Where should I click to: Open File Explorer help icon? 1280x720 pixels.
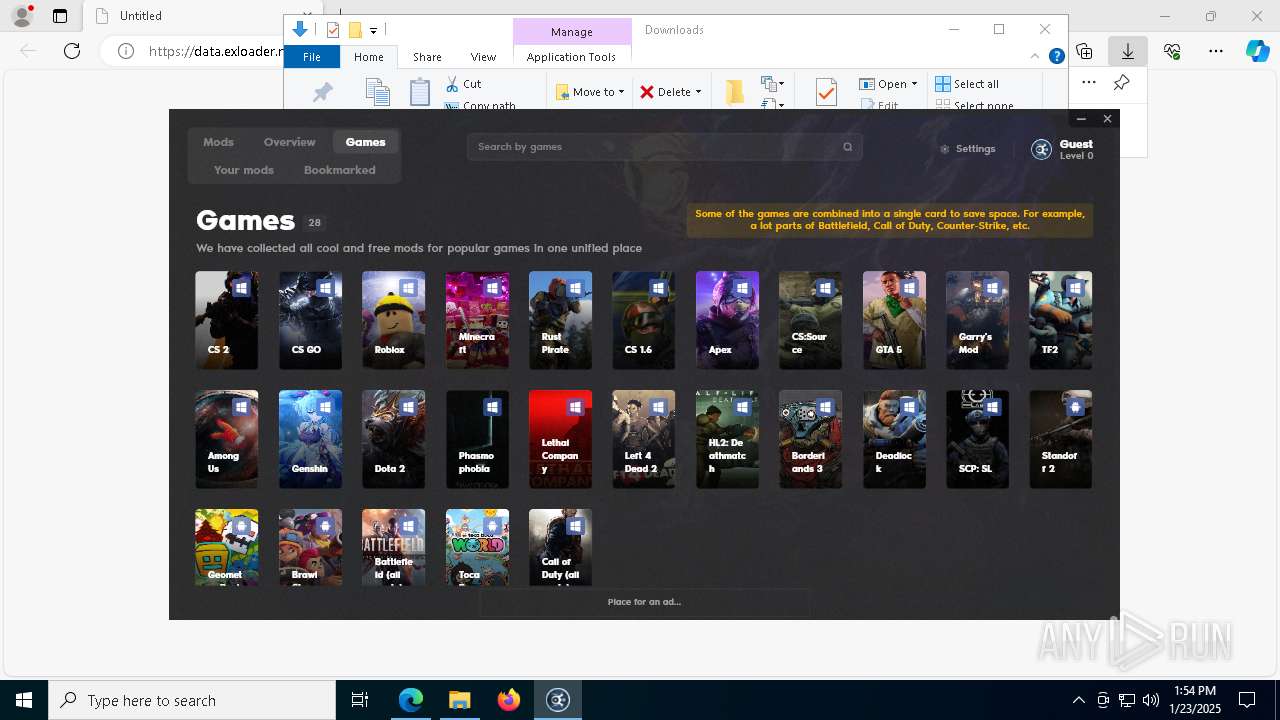click(x=1056, y=57)
